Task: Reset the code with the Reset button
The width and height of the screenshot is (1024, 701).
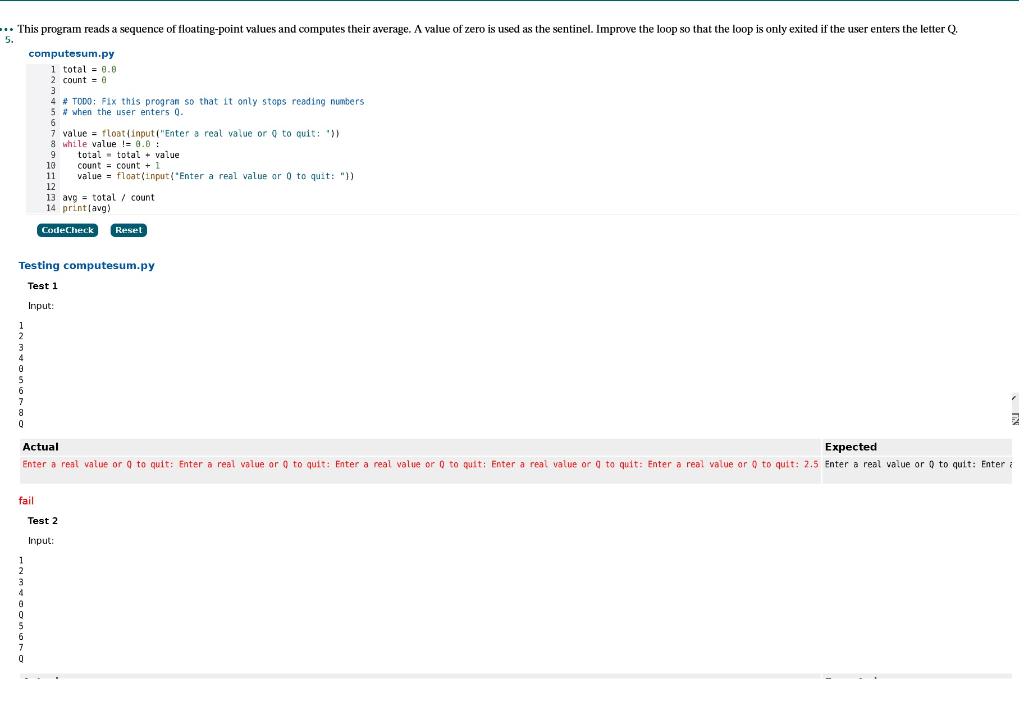Action: (129, 230)
